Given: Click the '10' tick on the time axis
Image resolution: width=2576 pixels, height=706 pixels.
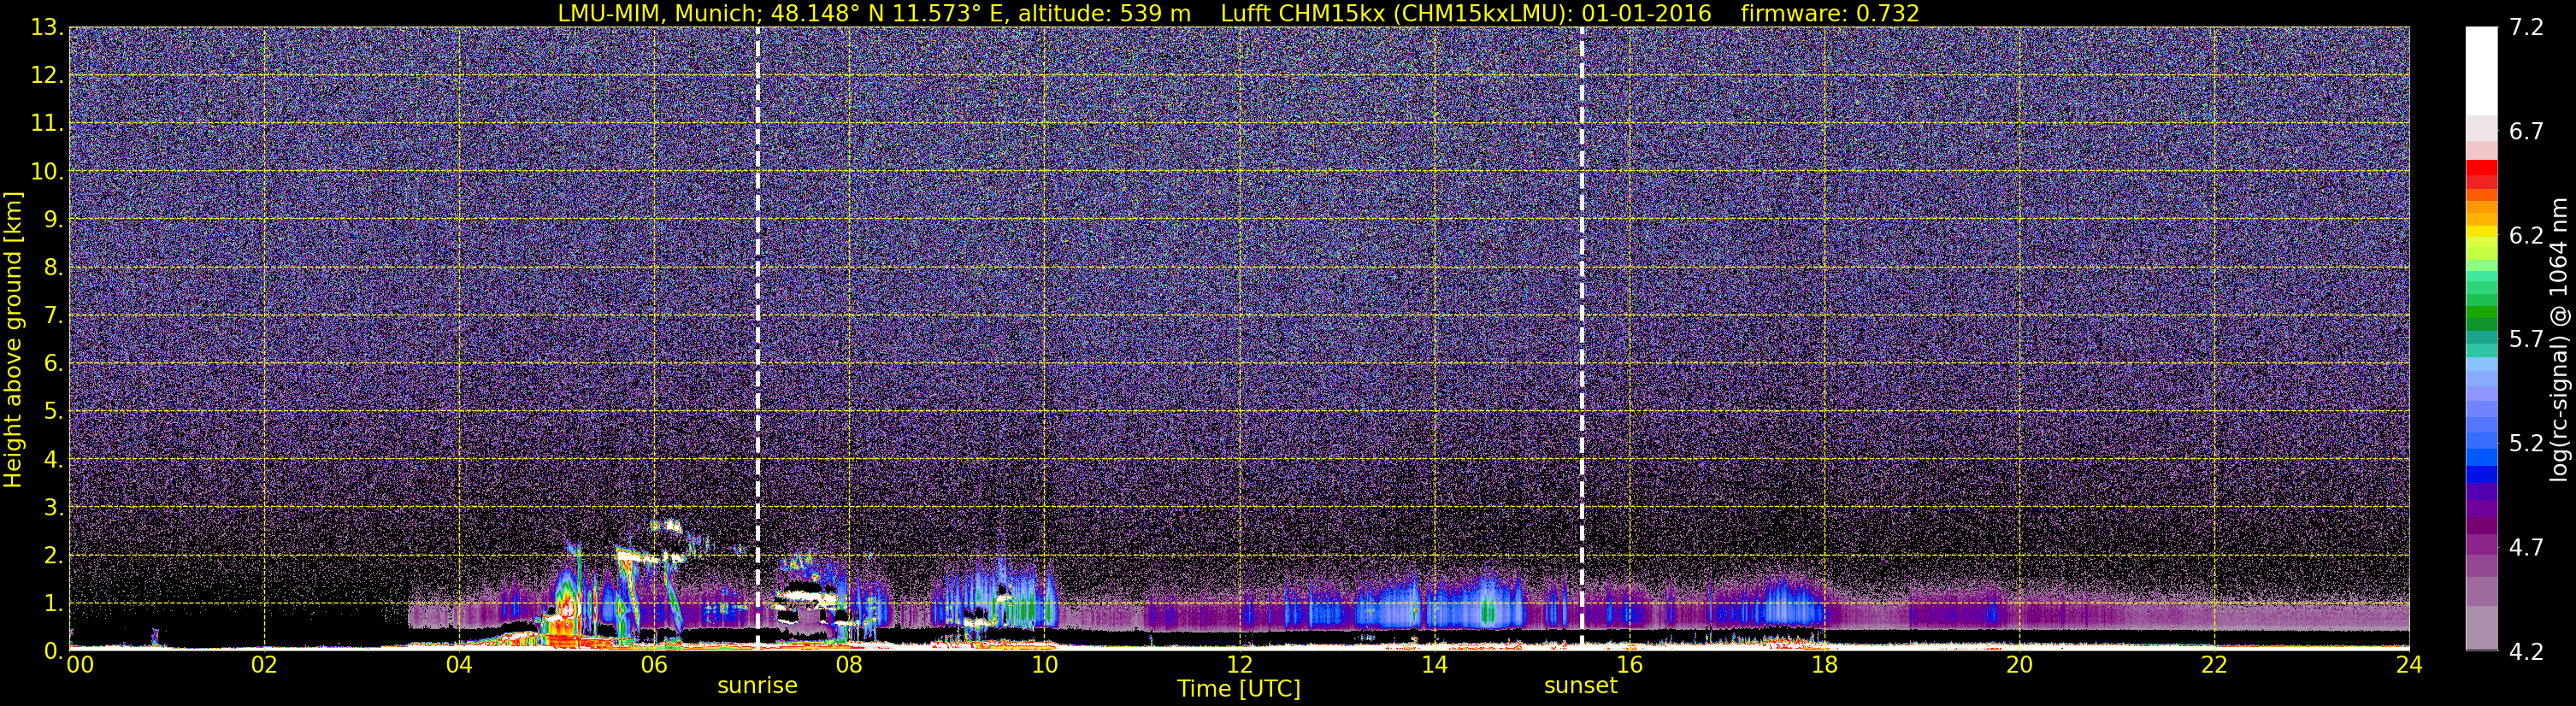Looking at the screenshot, I should [1044, 665].
